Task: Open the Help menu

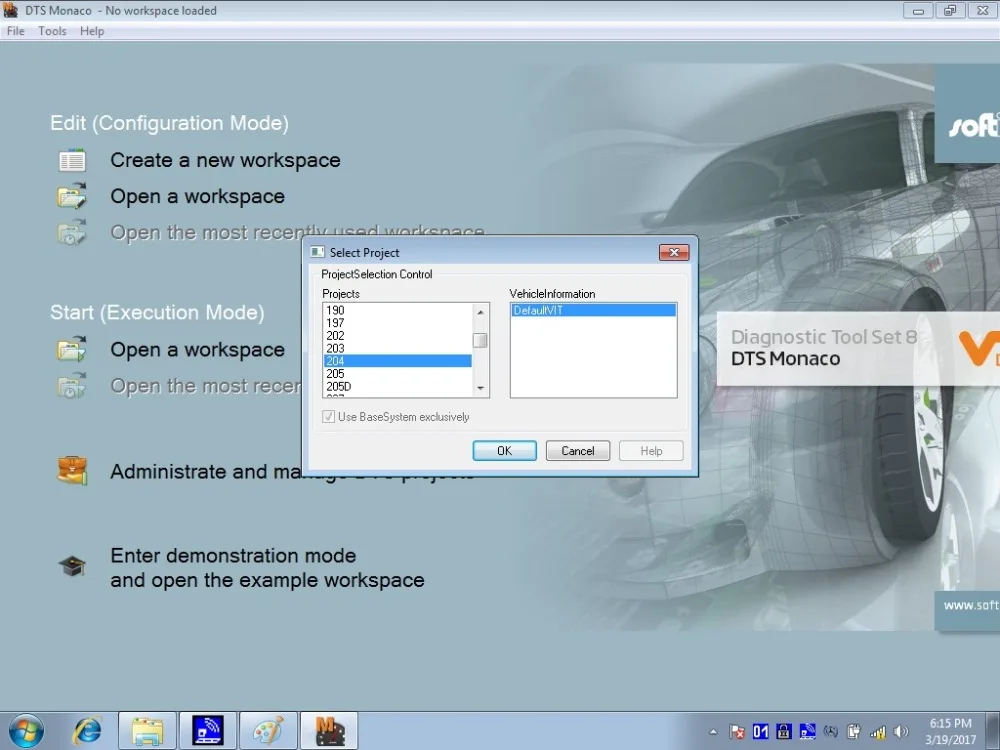Action: tap(92, 31)
